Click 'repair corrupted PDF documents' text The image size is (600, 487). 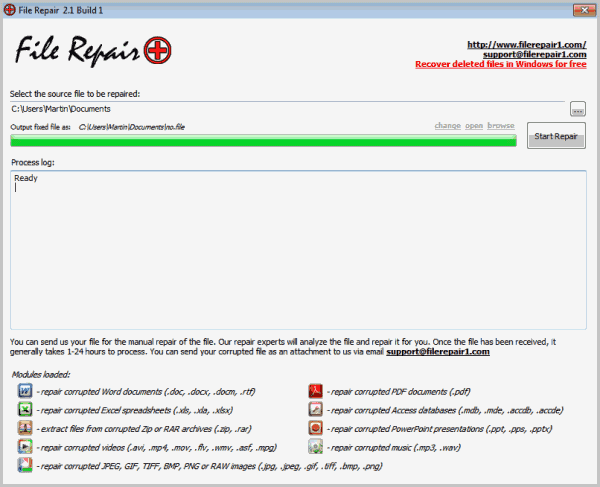(x=399, y=392)
